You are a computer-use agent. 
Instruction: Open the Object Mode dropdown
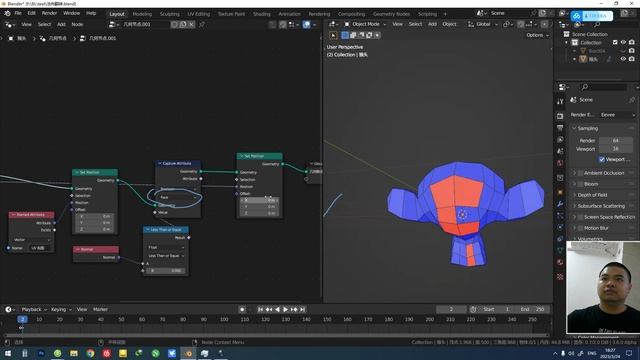(365, 24)
